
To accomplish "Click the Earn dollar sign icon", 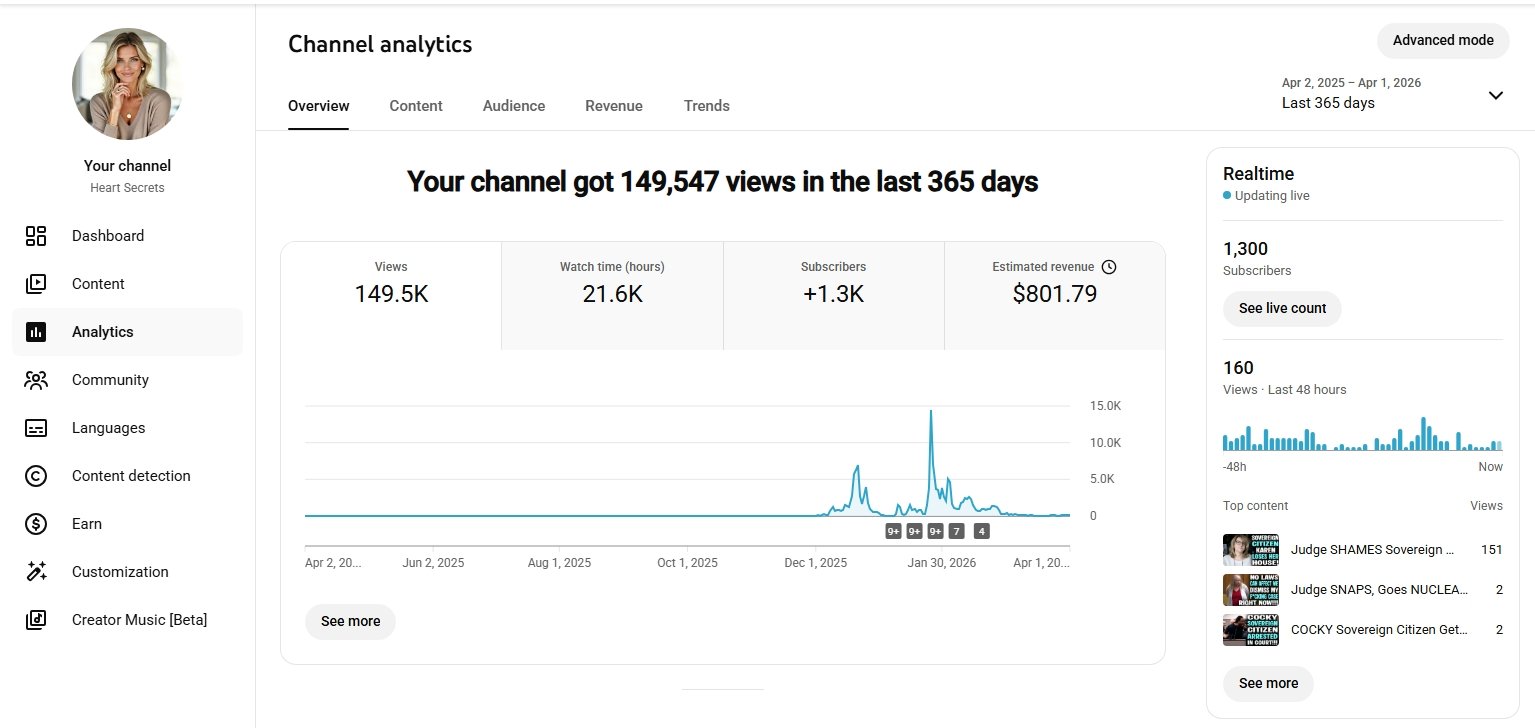I will 36,524.
